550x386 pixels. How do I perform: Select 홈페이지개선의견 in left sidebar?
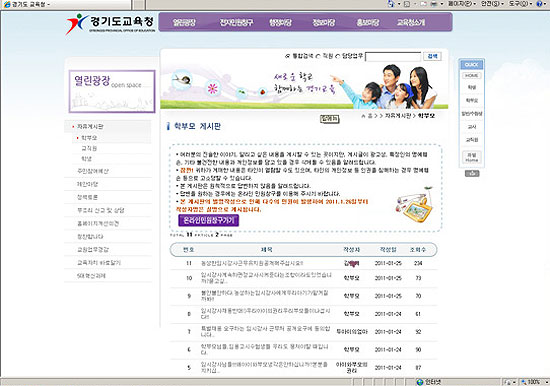tap(98, 224)
